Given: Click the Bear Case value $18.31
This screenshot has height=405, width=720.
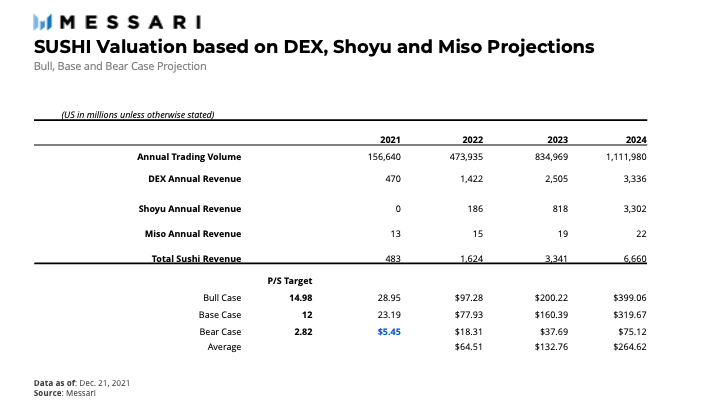Looking at the screenshot, I should click(x=469, y=332).
